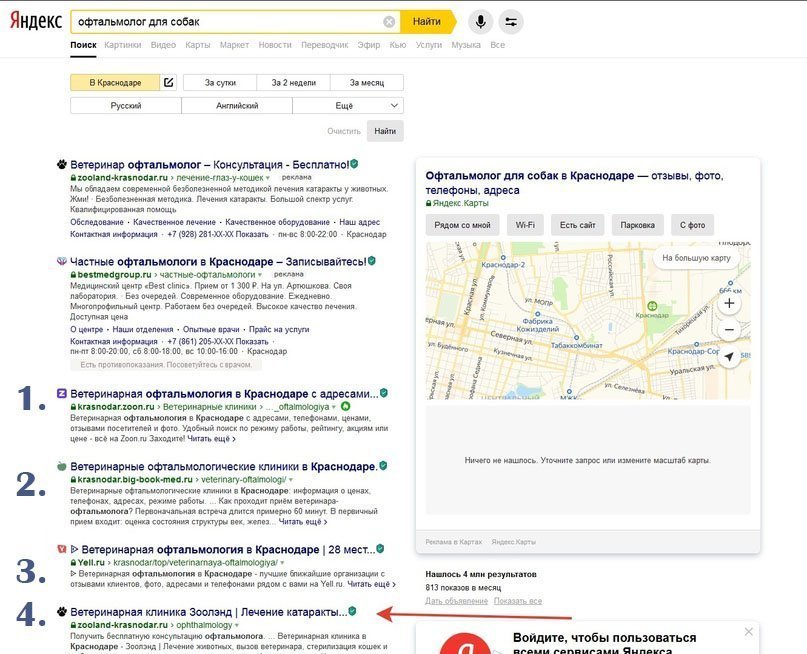The width and height of the screenshot is (807, 654).
Task: Switch to the 'Картинки' tab
Action: click(x=122, y=45)
